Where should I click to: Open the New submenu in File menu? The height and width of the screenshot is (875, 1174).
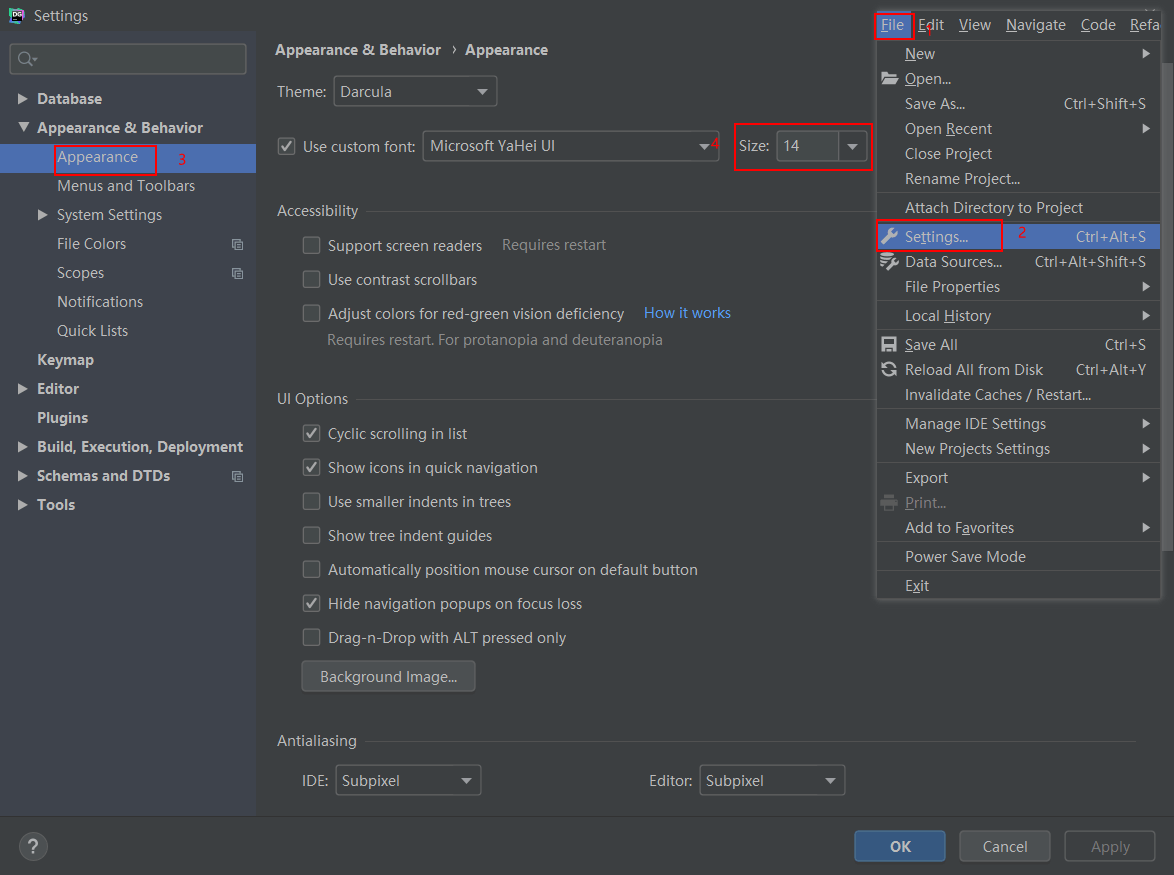[1018, 54]
